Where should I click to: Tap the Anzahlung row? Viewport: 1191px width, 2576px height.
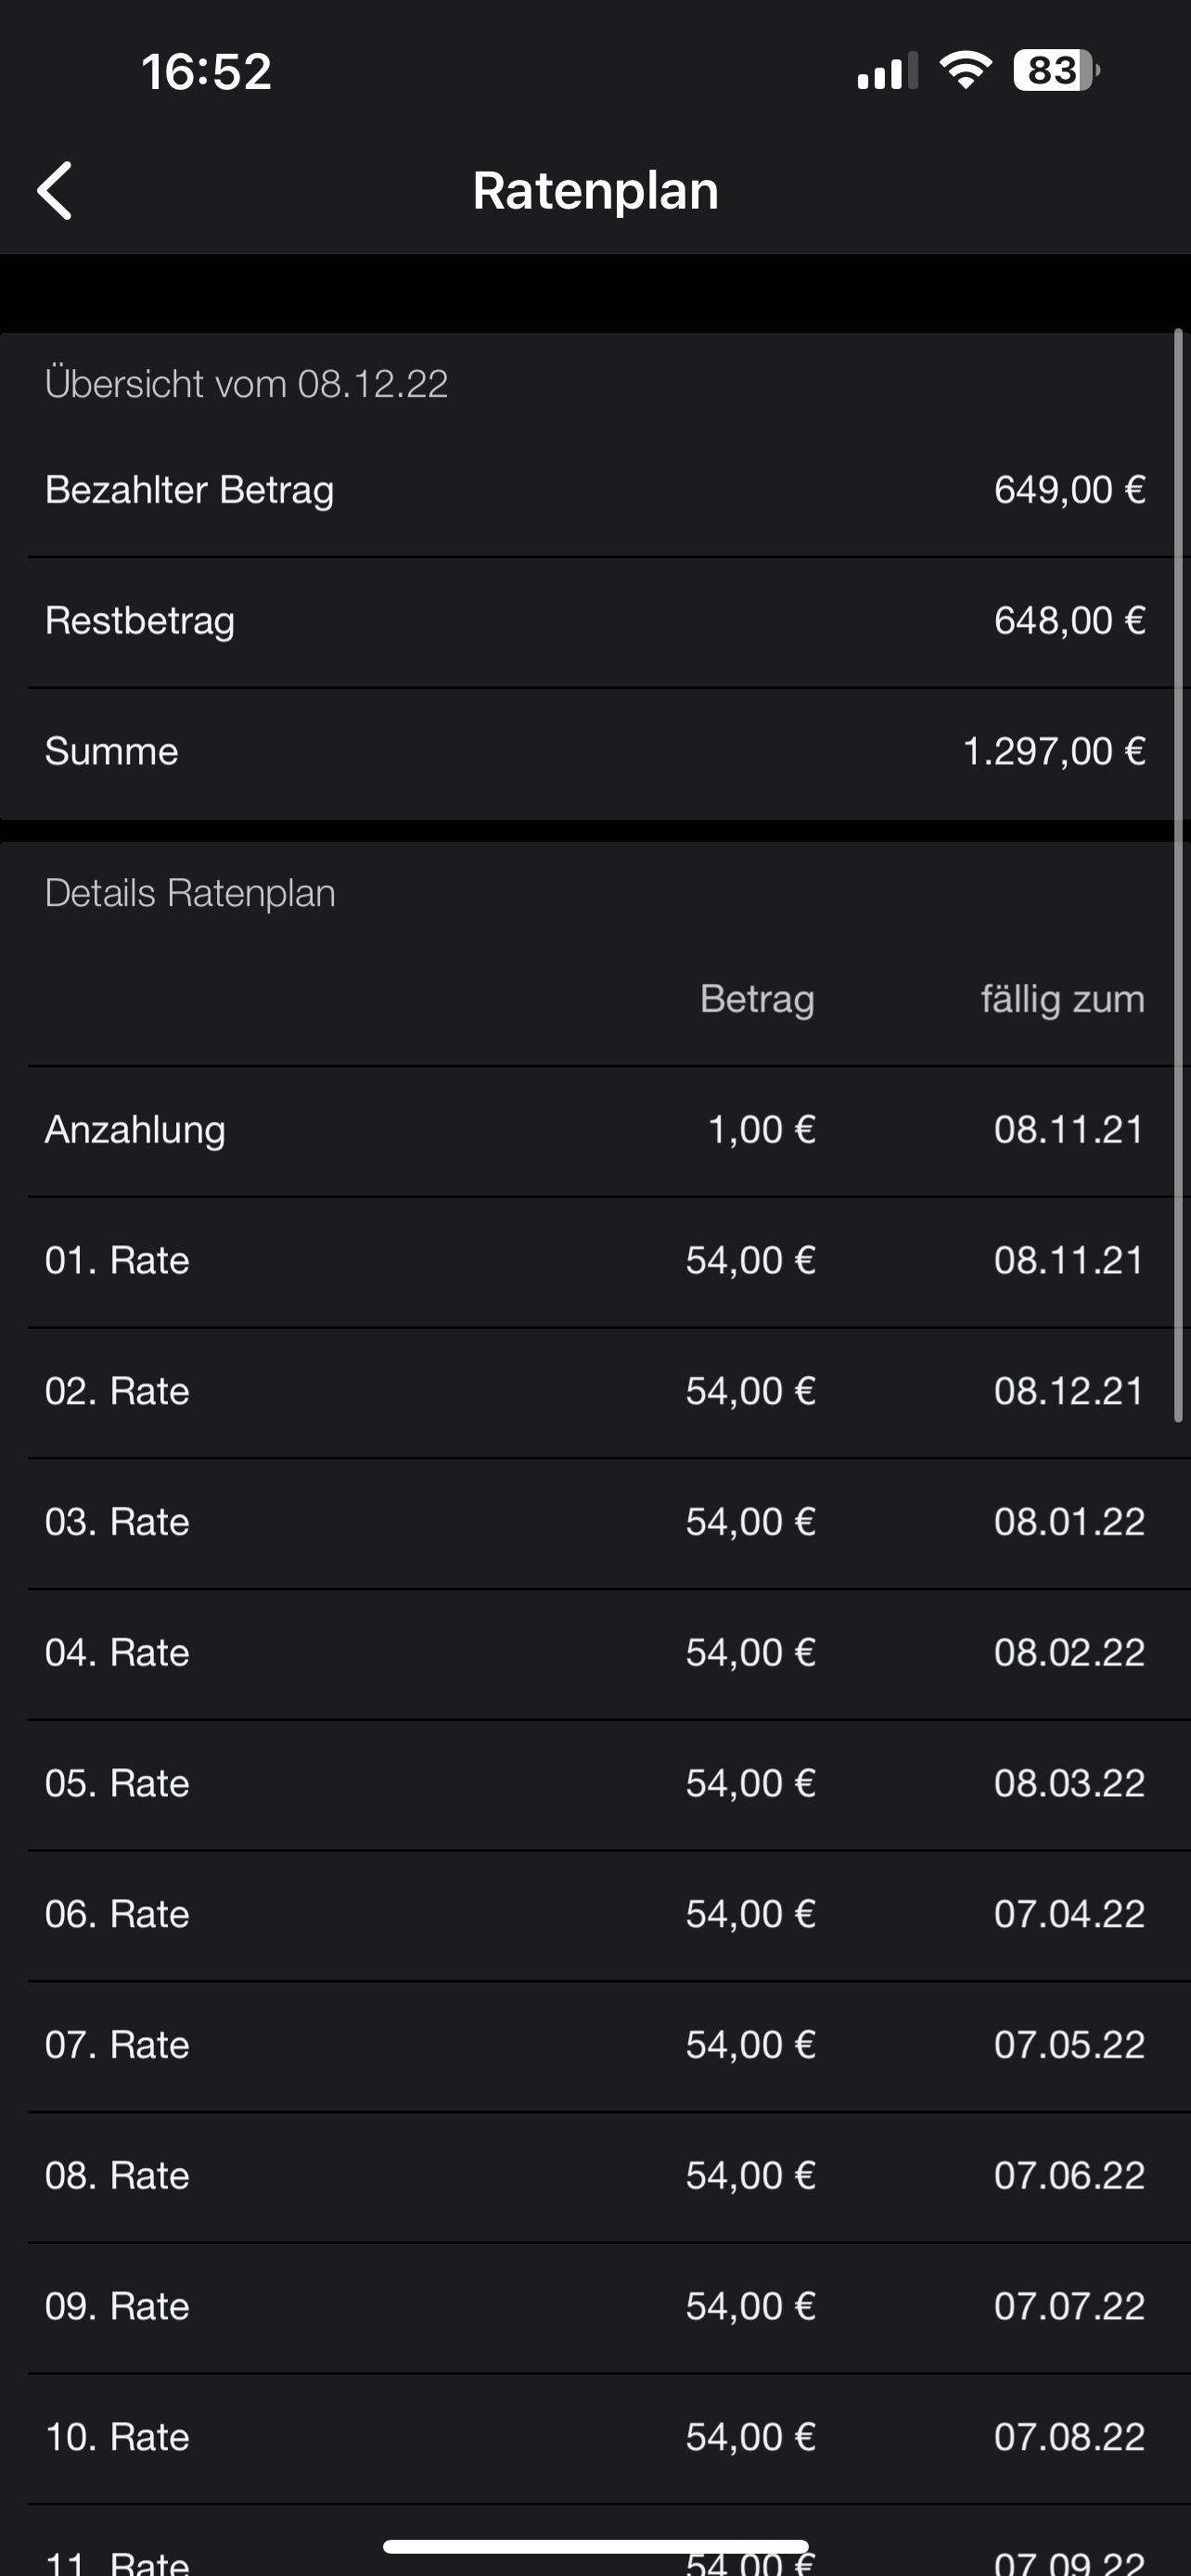click(x=595, y=1130)
